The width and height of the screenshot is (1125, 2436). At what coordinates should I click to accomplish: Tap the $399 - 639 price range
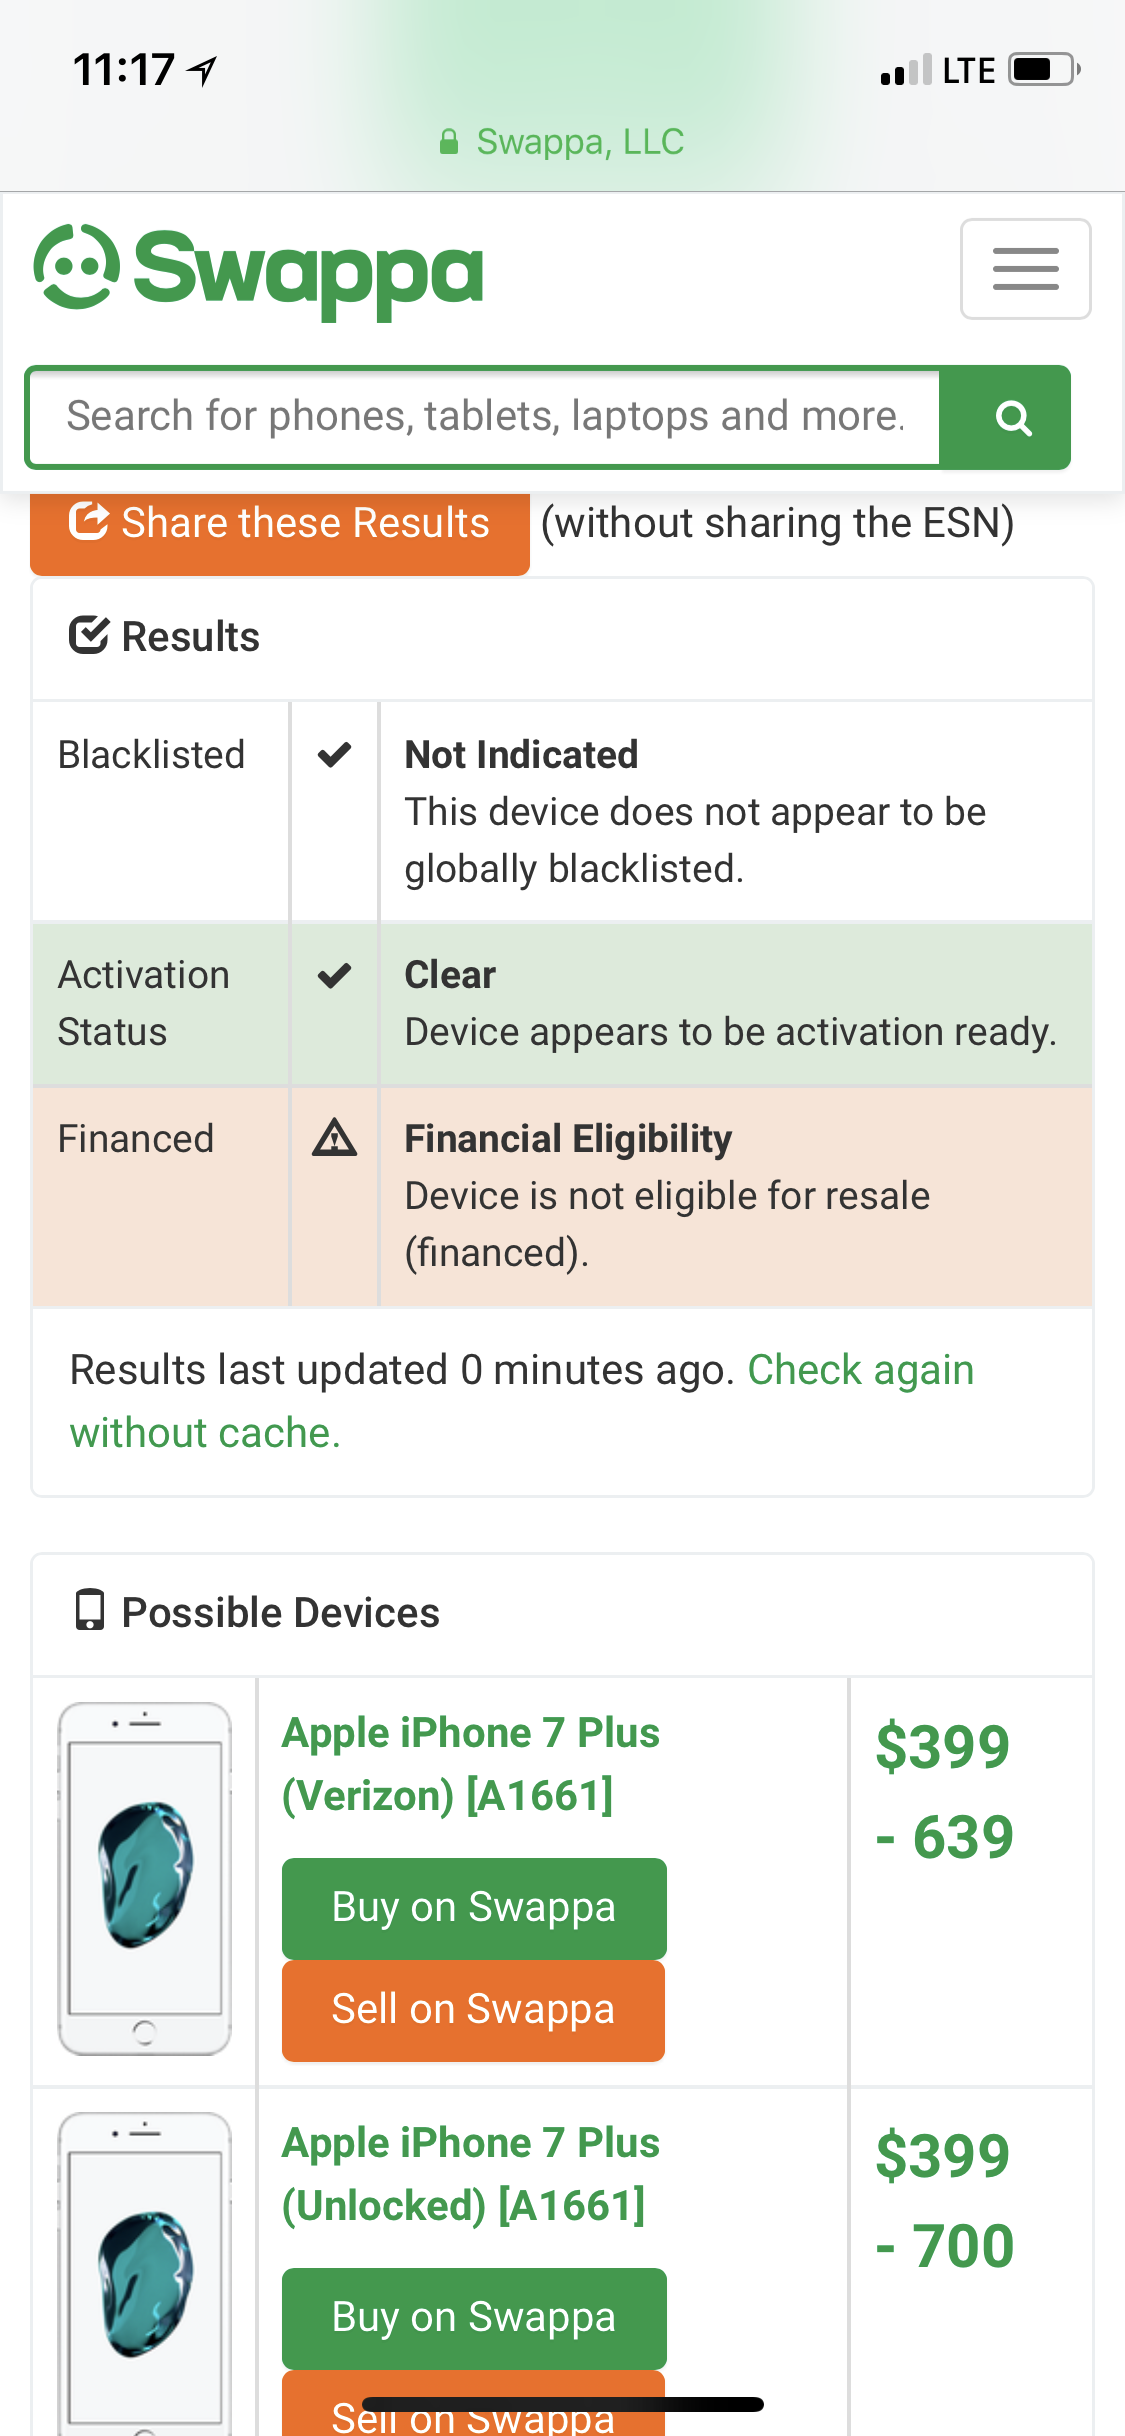(945, 1791)
